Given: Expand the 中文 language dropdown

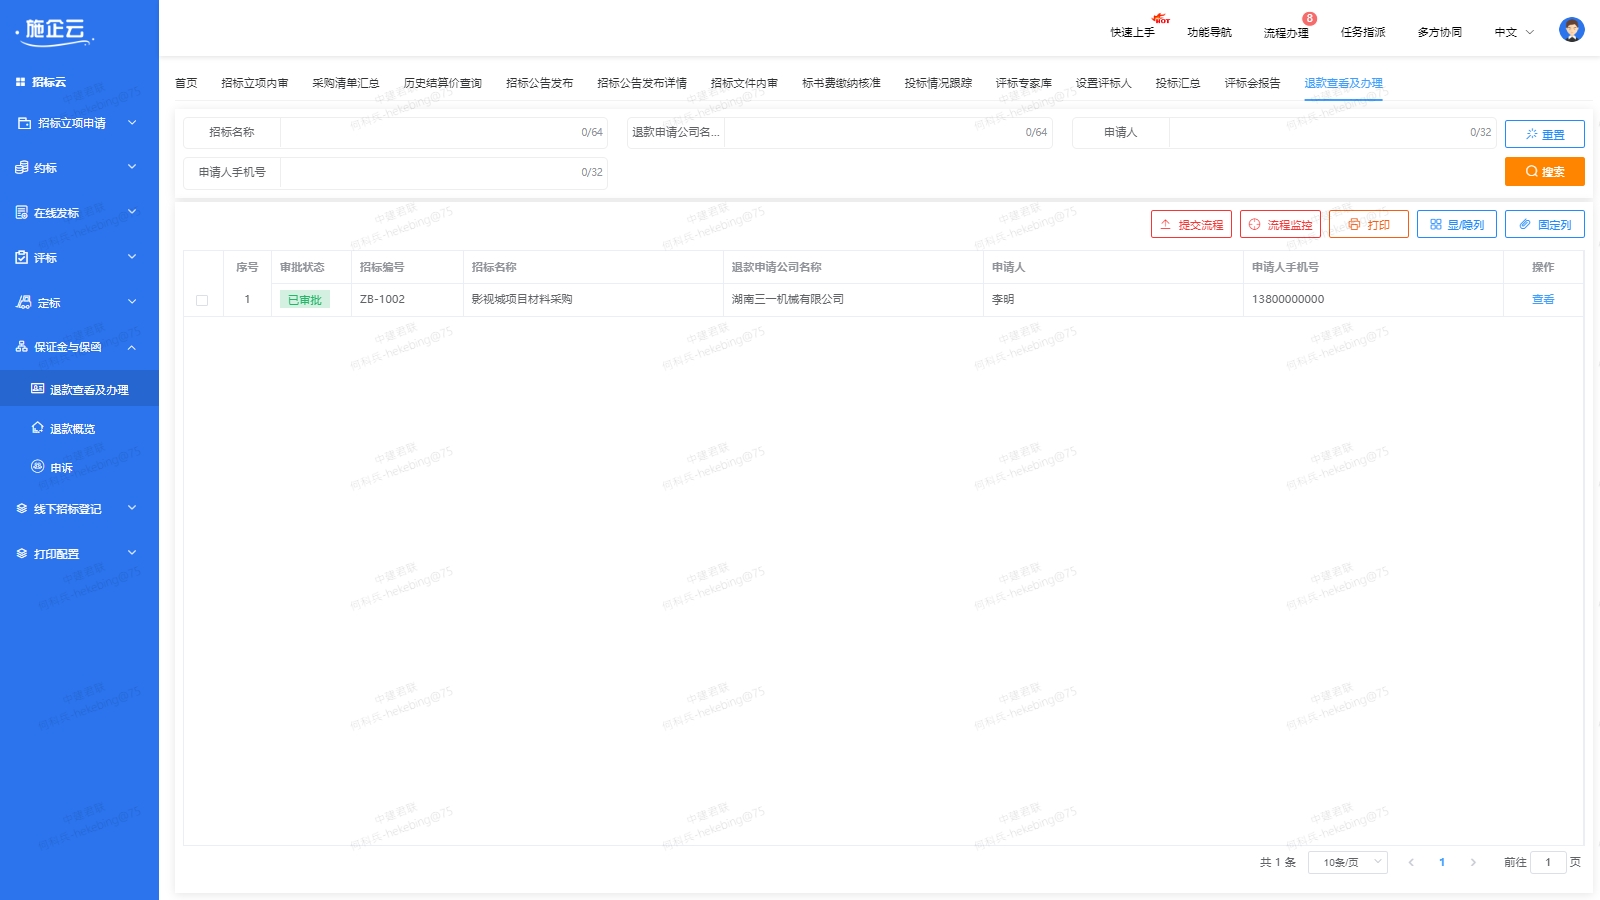Looking at the screenshot, I should [x=1513, y=32].
